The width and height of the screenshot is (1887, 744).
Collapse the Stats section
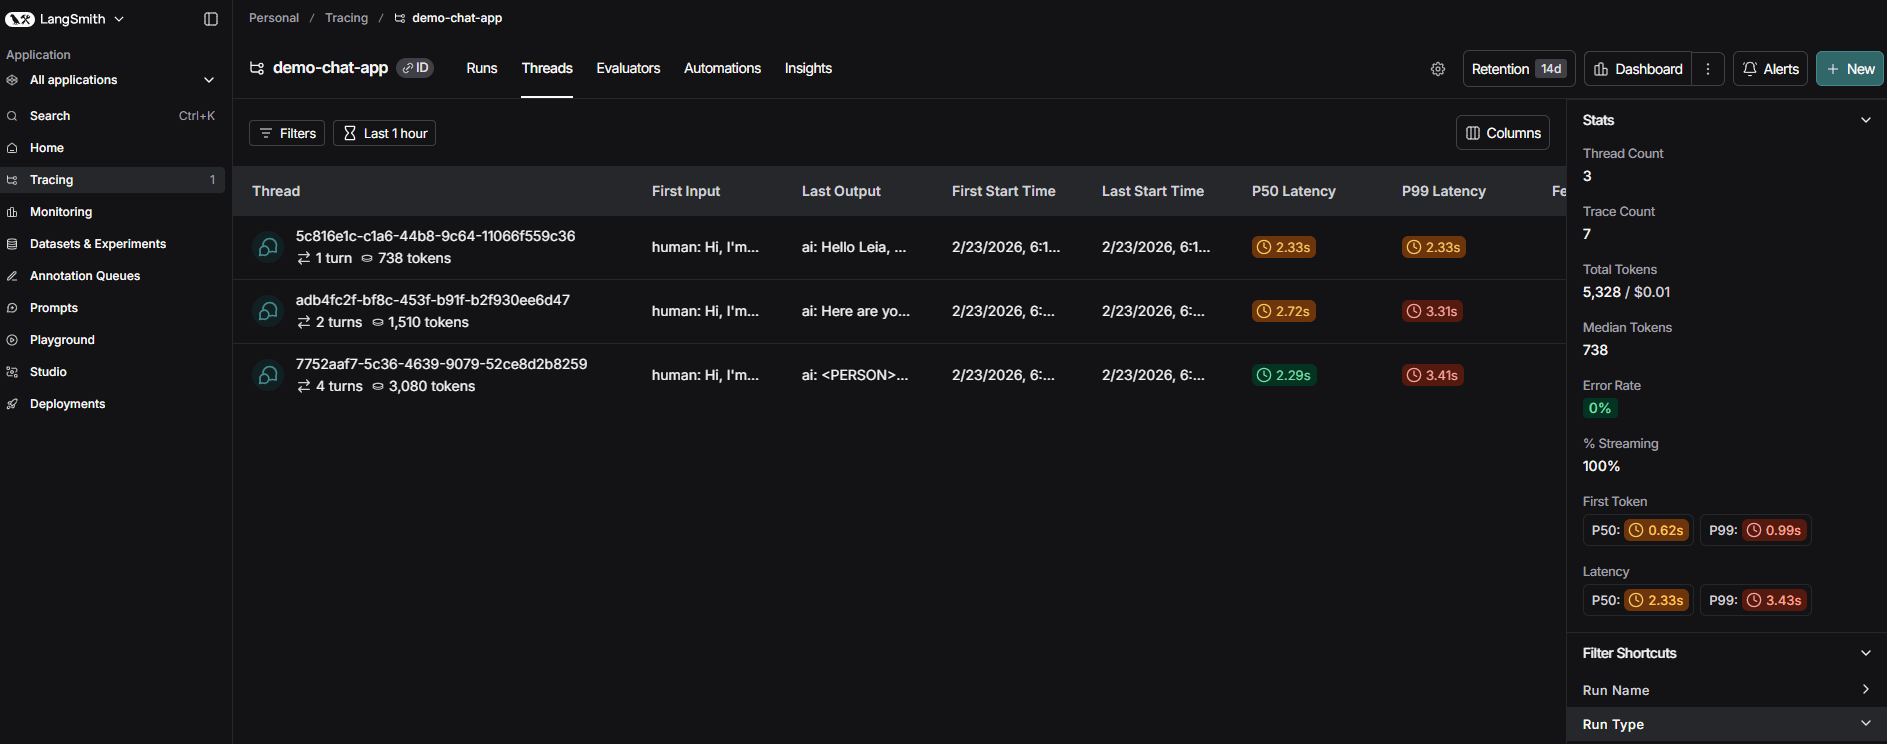point(1865,120)
